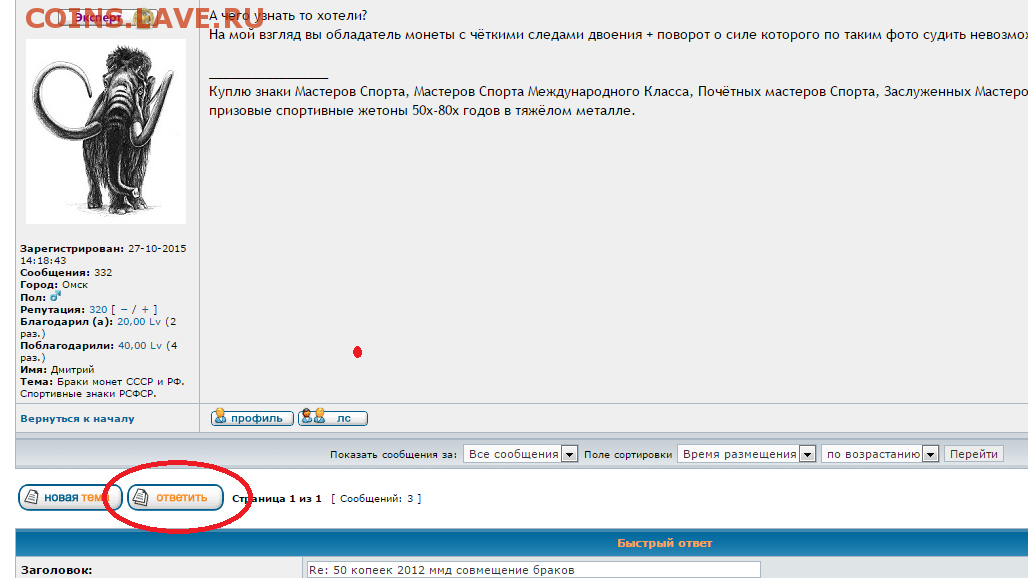The width and height of the screenshot is (1028, 578).
Task: Focus the Заголовок subject input field
Action: (534, 569)
